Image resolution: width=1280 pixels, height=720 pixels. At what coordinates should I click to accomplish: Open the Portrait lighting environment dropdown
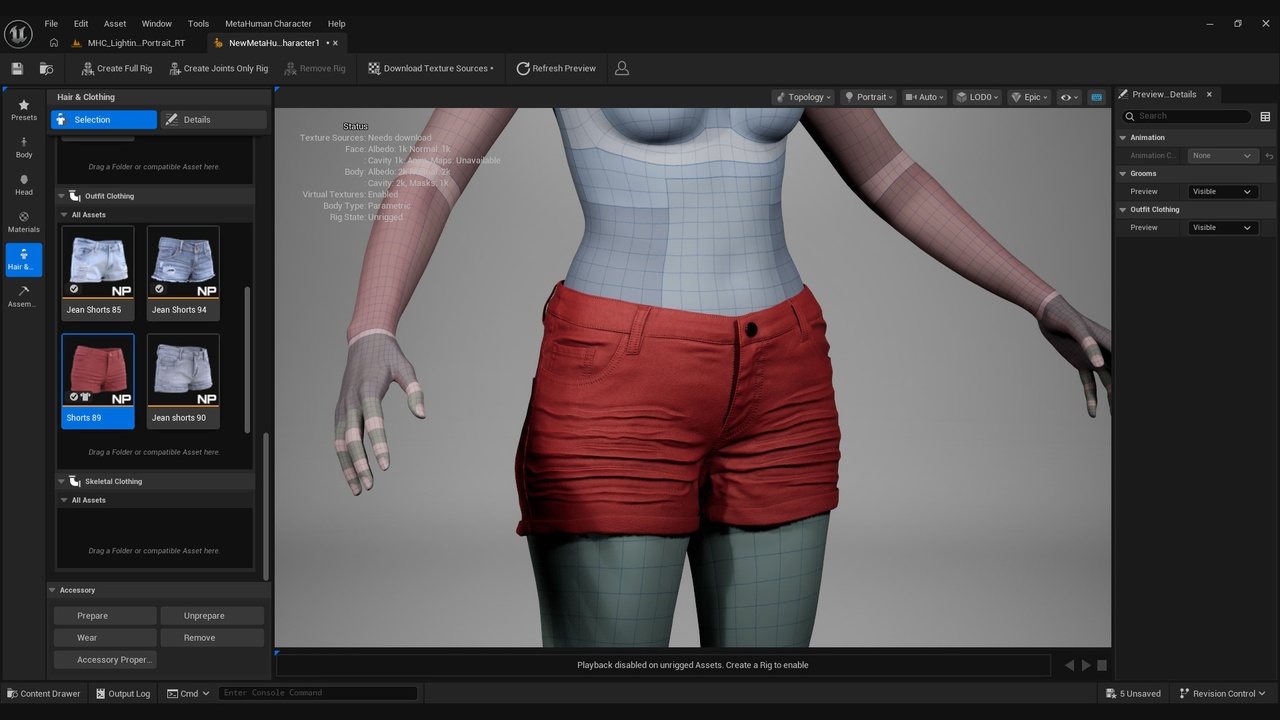(868, 97)
